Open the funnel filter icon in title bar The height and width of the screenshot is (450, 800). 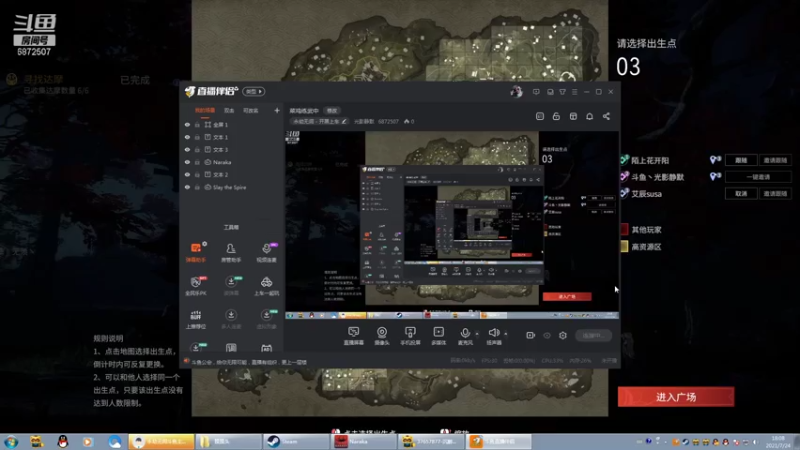[x=562, y=92]
